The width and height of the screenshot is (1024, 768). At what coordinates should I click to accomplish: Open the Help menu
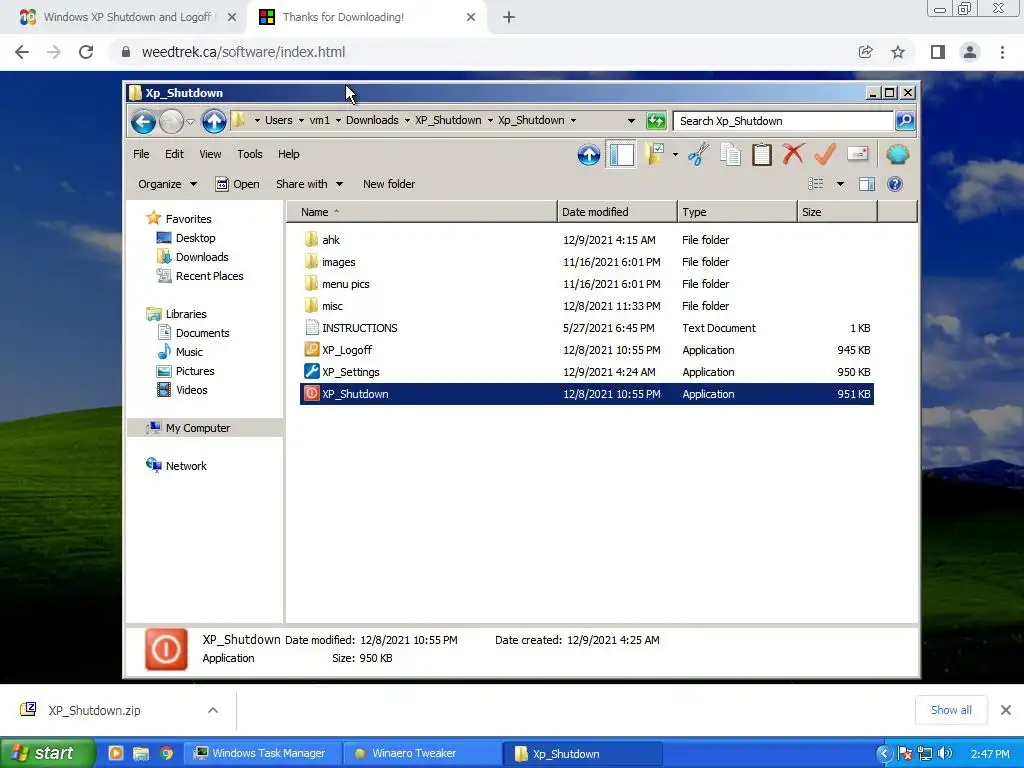[288, 154]
